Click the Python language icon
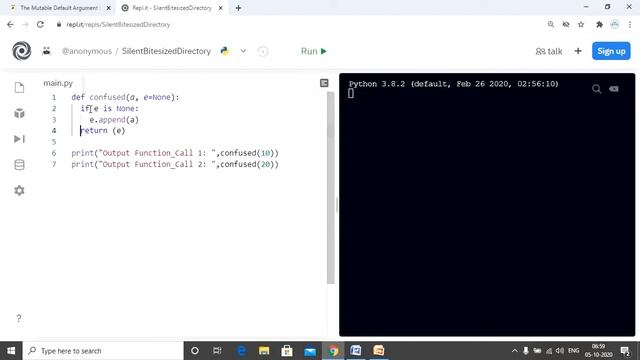640x360 pixels. coord(224,51)
